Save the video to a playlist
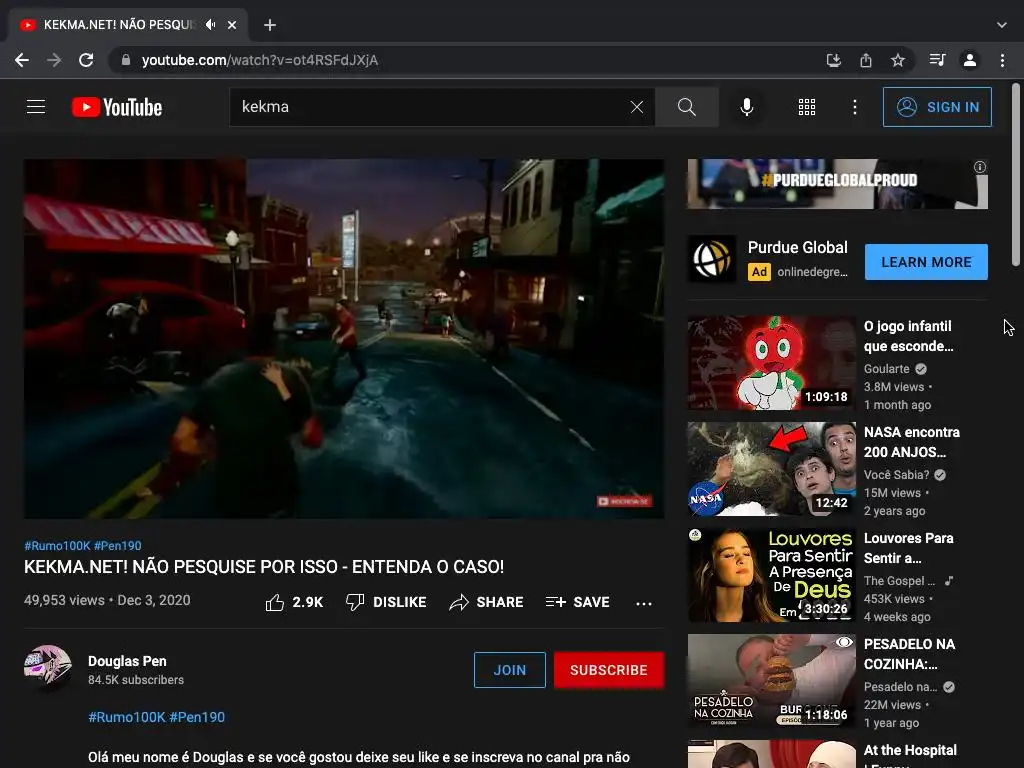1024x768 pixels. [x=577, y=602]
